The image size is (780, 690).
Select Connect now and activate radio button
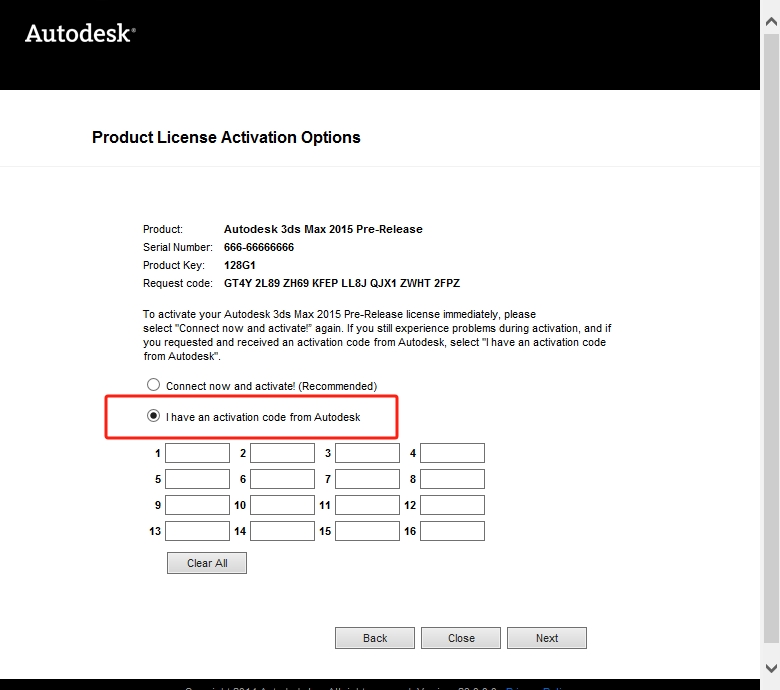153,385
